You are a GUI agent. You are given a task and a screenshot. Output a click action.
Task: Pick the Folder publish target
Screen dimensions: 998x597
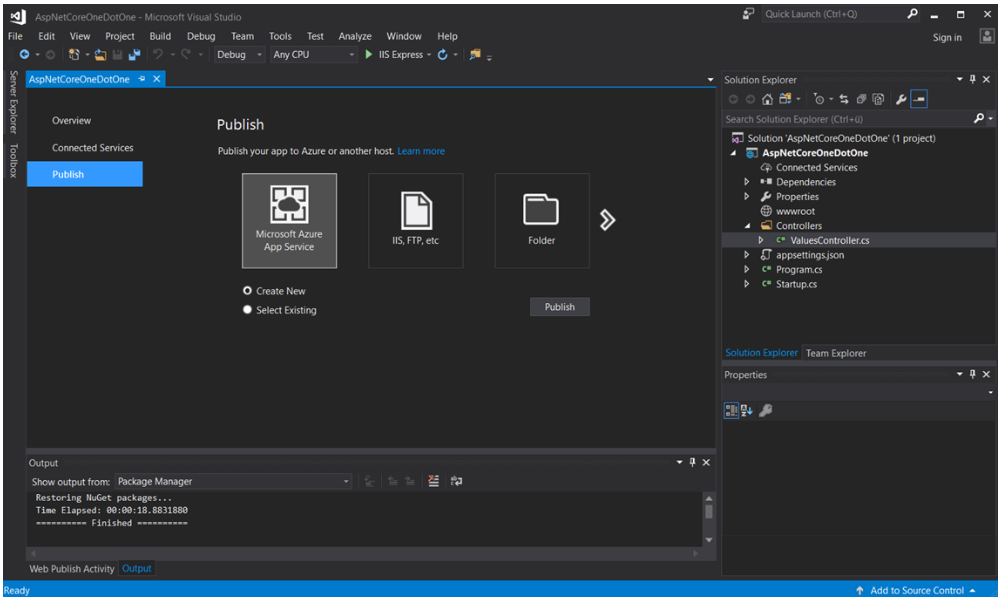pyautogui.click(x=541, y=220)
